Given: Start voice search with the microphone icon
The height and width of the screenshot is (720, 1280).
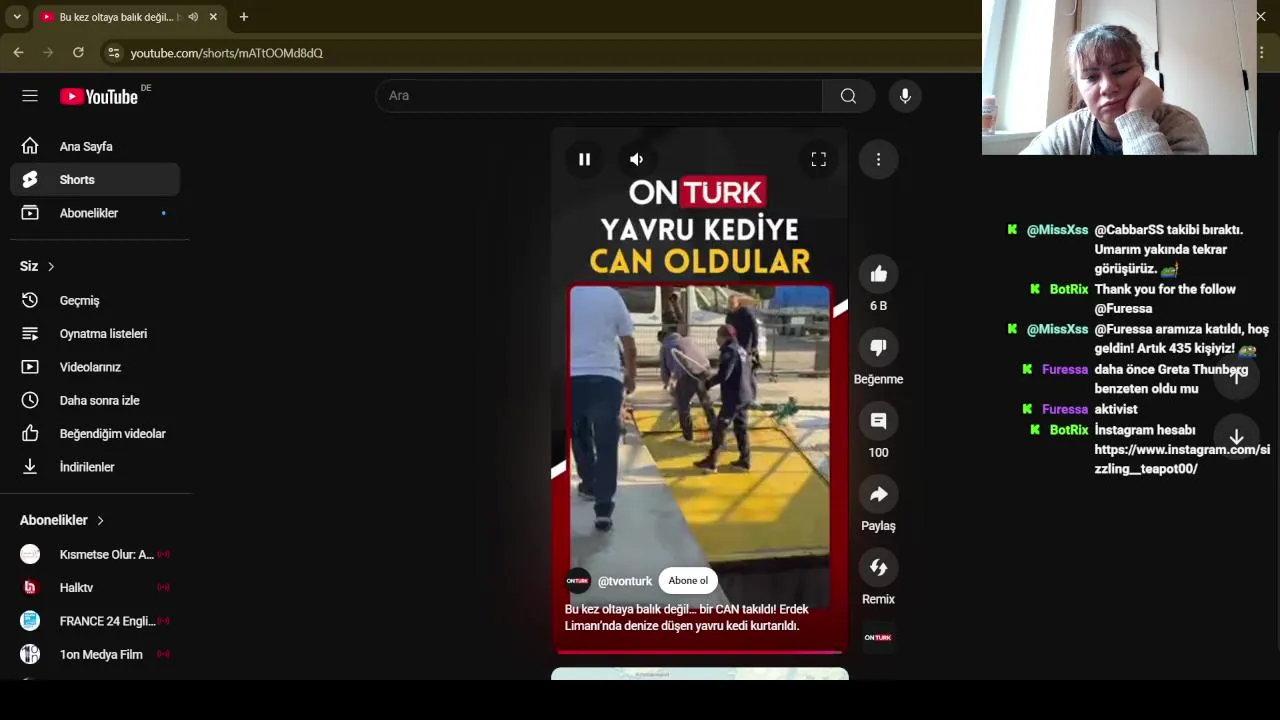Looking at the screenshot, I should (905, 96).
